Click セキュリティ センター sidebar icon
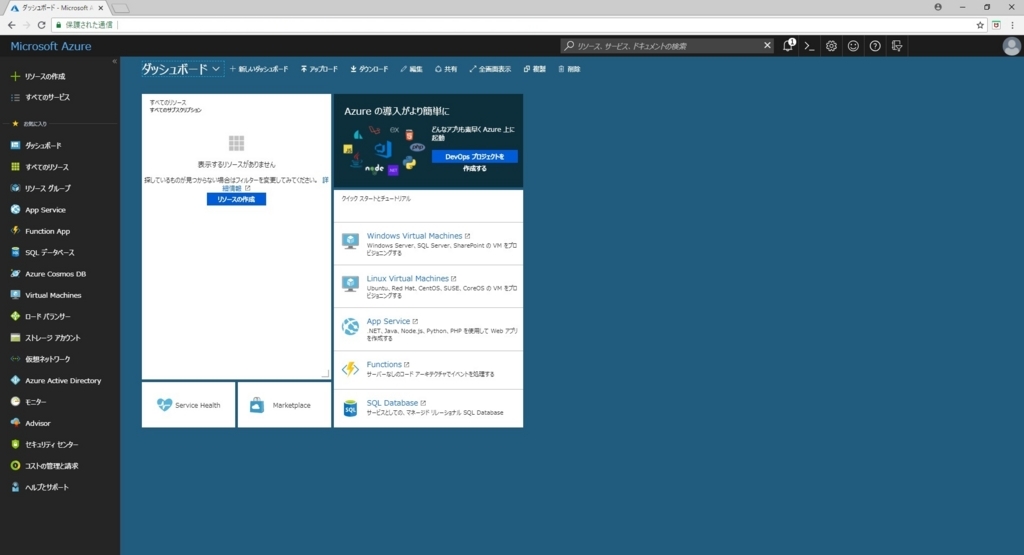The height and width of the screenshot is (555, 1024). click(x=15, y=444)
